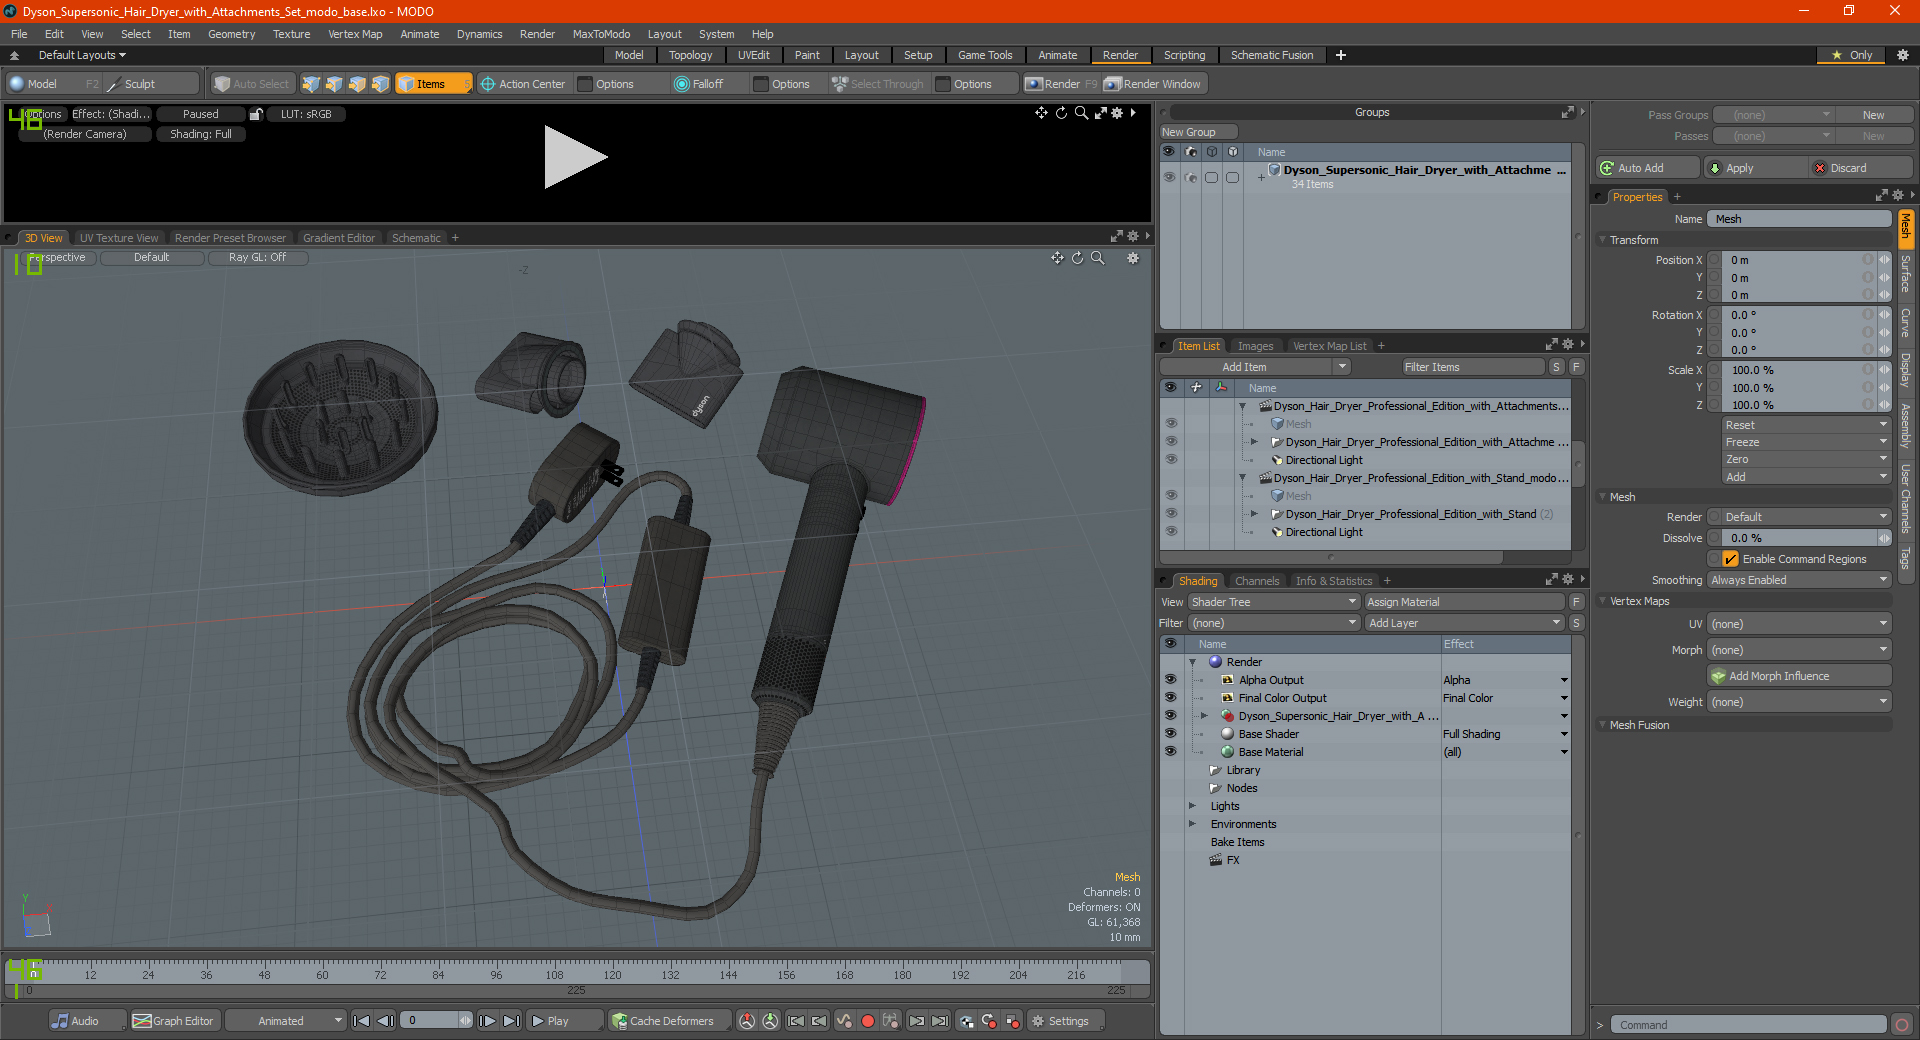The height and width of the screenshot is (1040, 1920).
Task: Click the Command history record button
Action: [1902, 1025]
